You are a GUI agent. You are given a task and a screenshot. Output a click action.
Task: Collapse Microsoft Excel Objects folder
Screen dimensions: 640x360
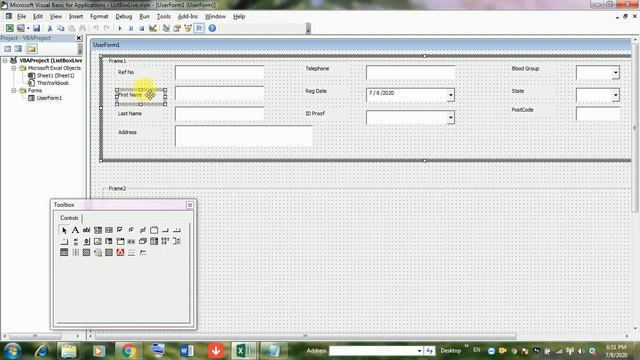click(x=13, y=68)
